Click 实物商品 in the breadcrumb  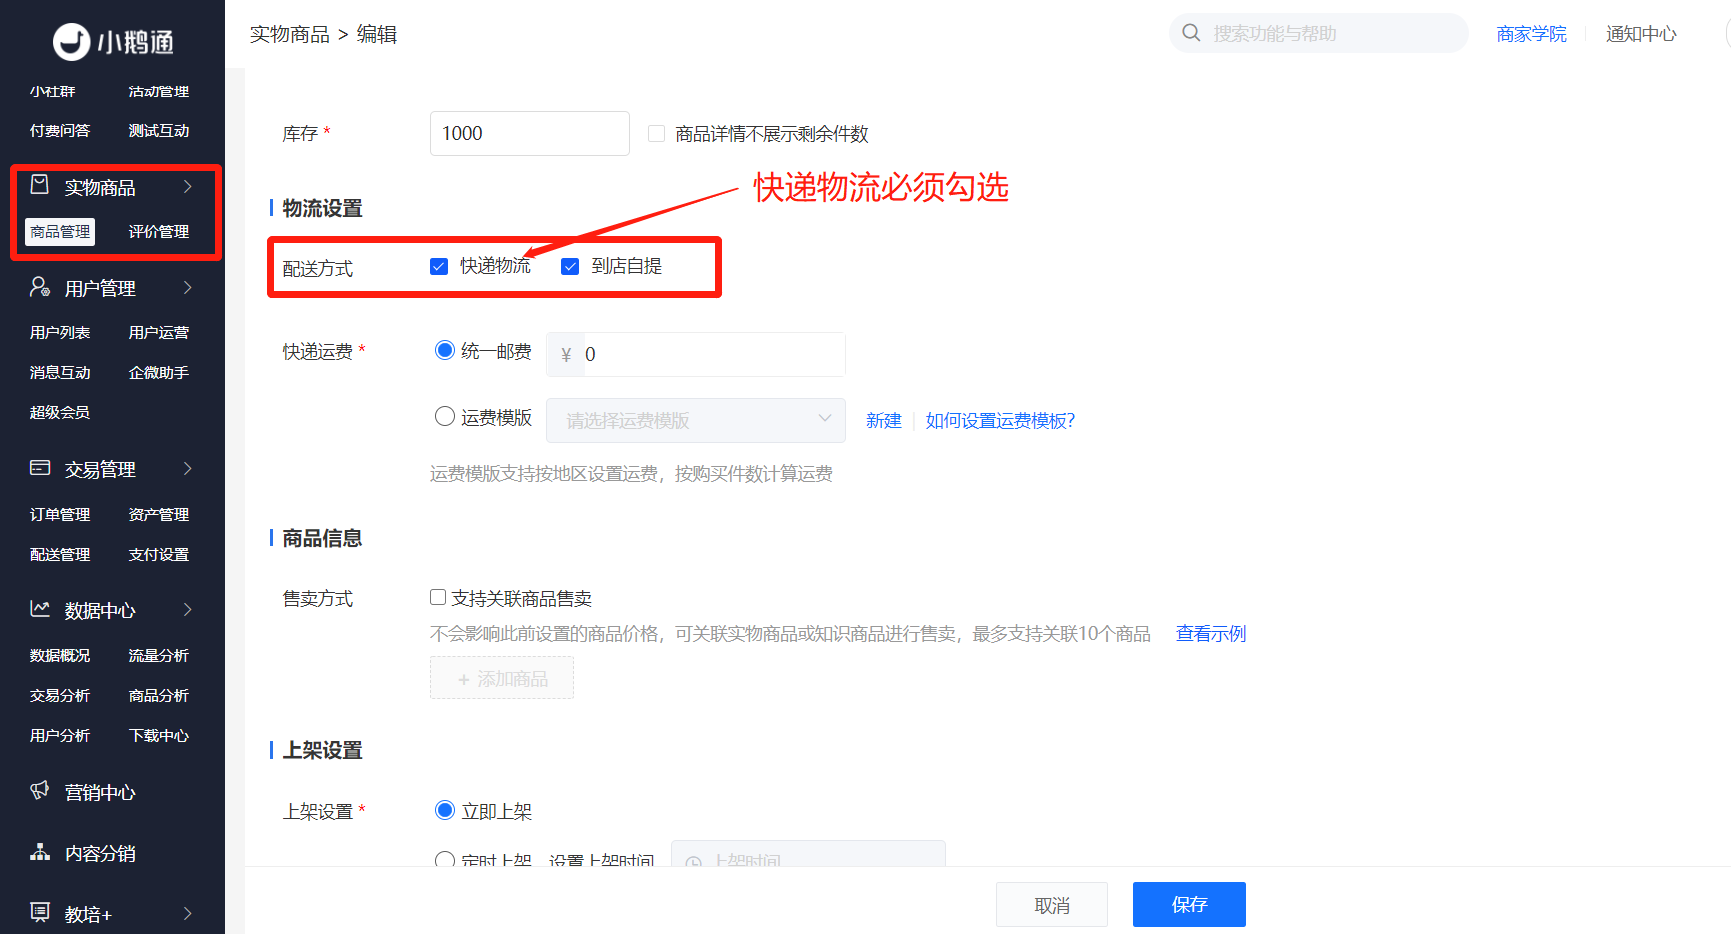[290, 34]
